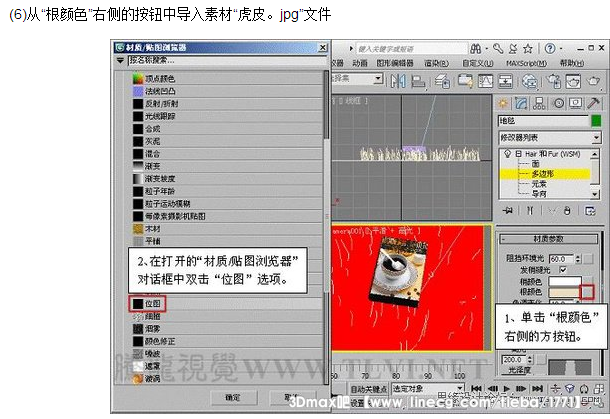Go to the start frame in playback controls
The image size is (610, 419).
pyautogui.click(x=476, y=388)
